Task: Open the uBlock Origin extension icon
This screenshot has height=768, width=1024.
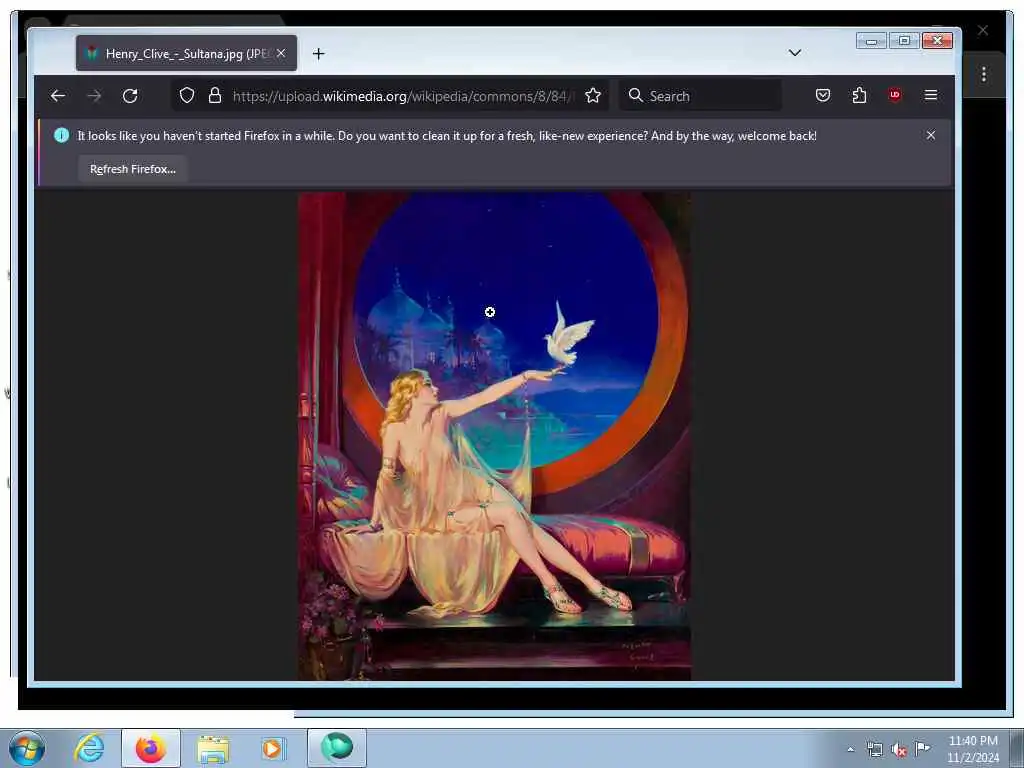Action: click(x=895, y=95)
